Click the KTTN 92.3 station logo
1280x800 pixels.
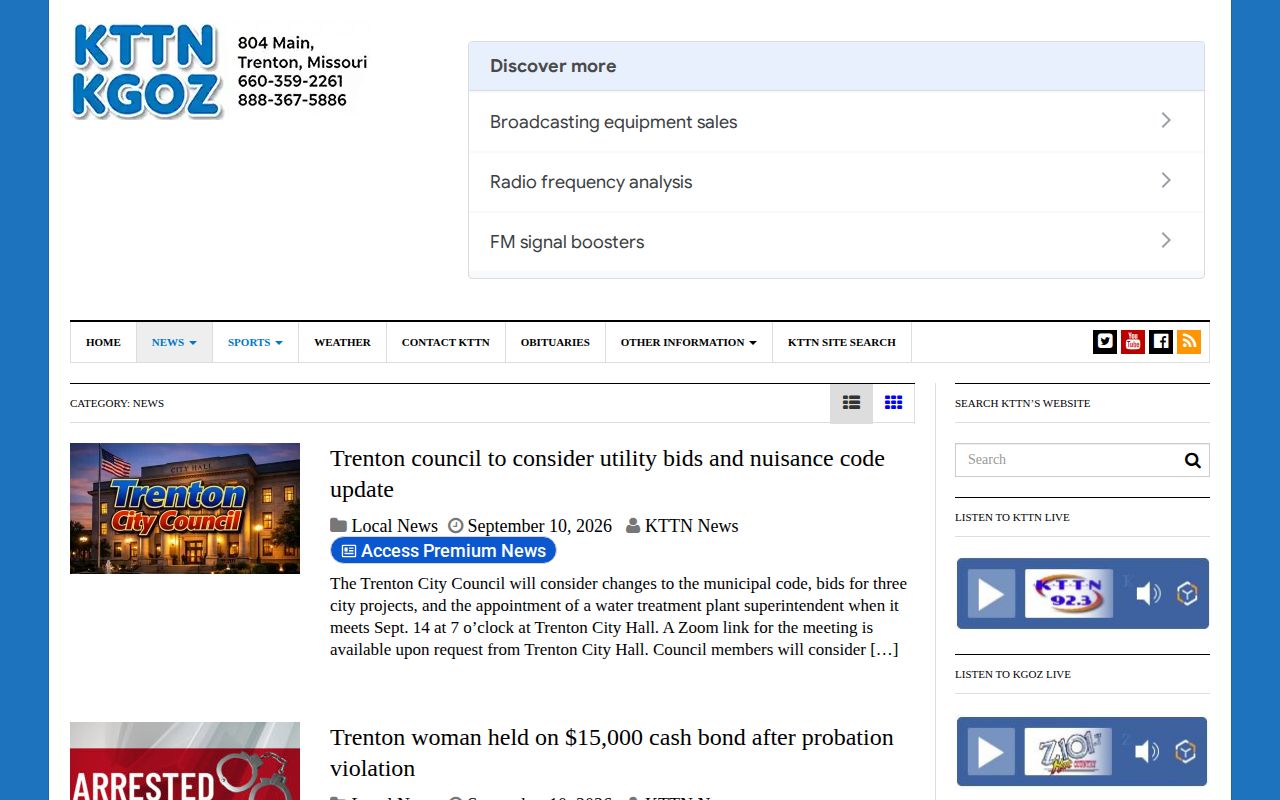[x=1069, y=594]
